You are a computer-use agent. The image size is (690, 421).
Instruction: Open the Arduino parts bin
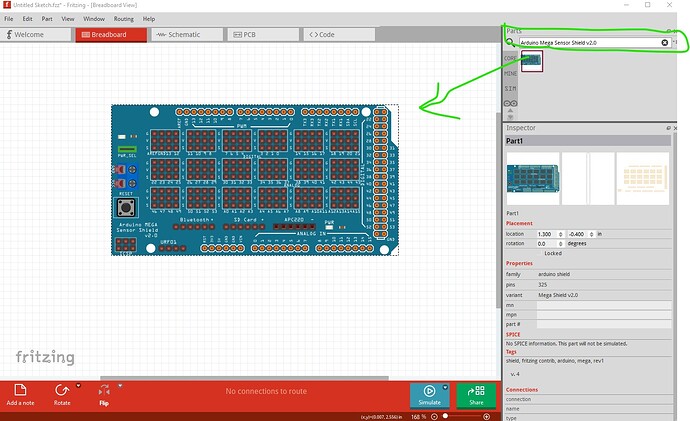point(510,103)
